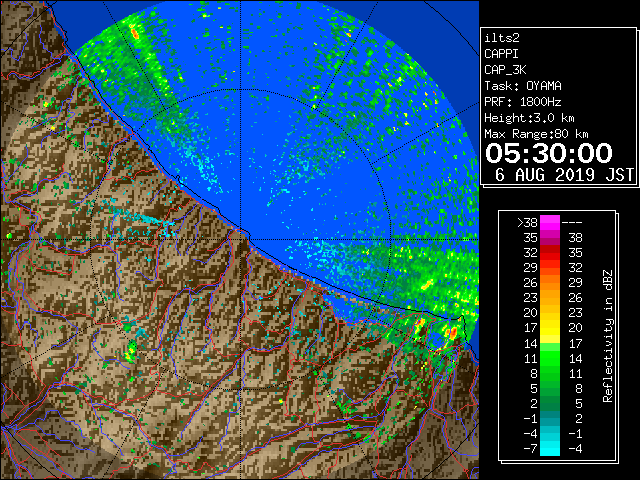Viewport: 640px width, 480px height.
Task: Click the "PRF: 1800Hz" entry
Action: click(x=523, y=102)
